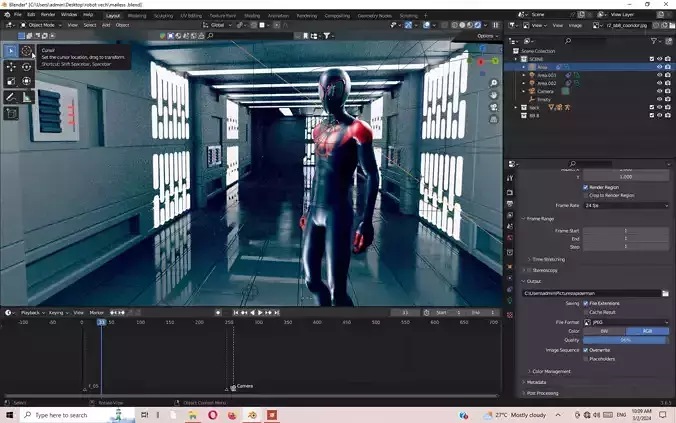Screen dimensions: 676x423
Task: Click the viewport zoom magnifier icon
Action: click(x=494, y=83)
